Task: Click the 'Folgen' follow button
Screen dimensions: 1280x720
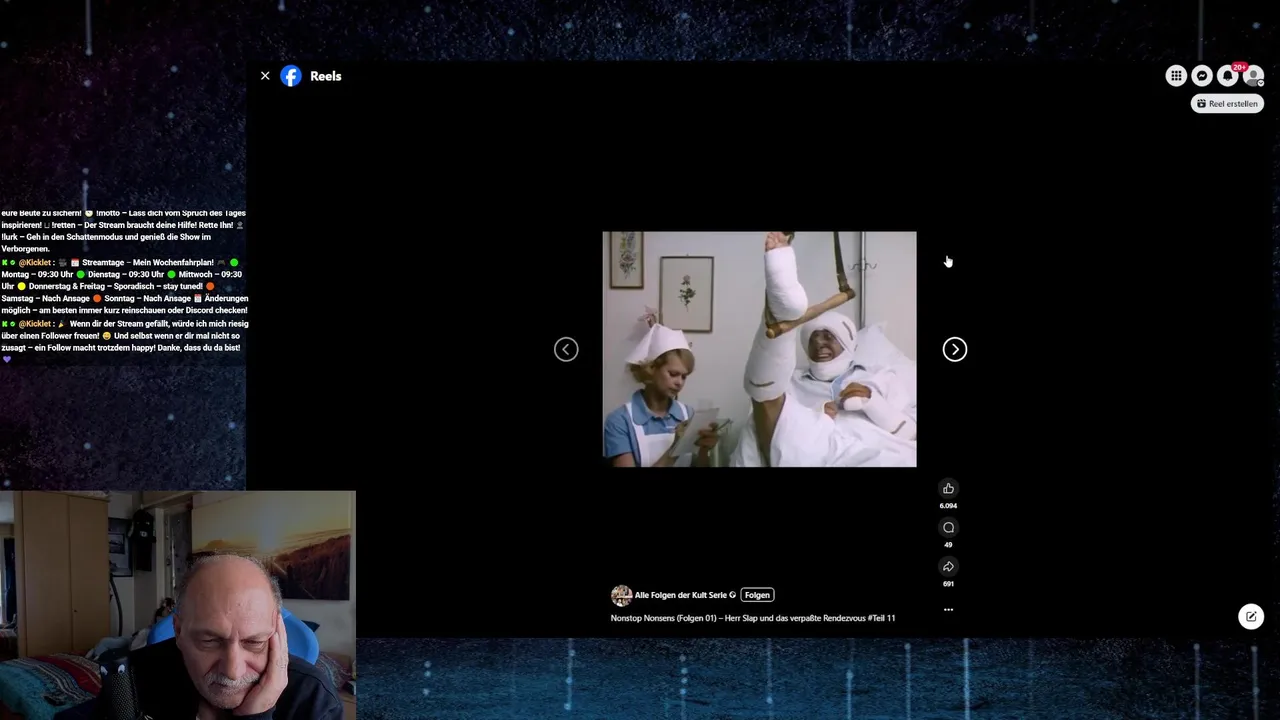Action: pos(757,595)
